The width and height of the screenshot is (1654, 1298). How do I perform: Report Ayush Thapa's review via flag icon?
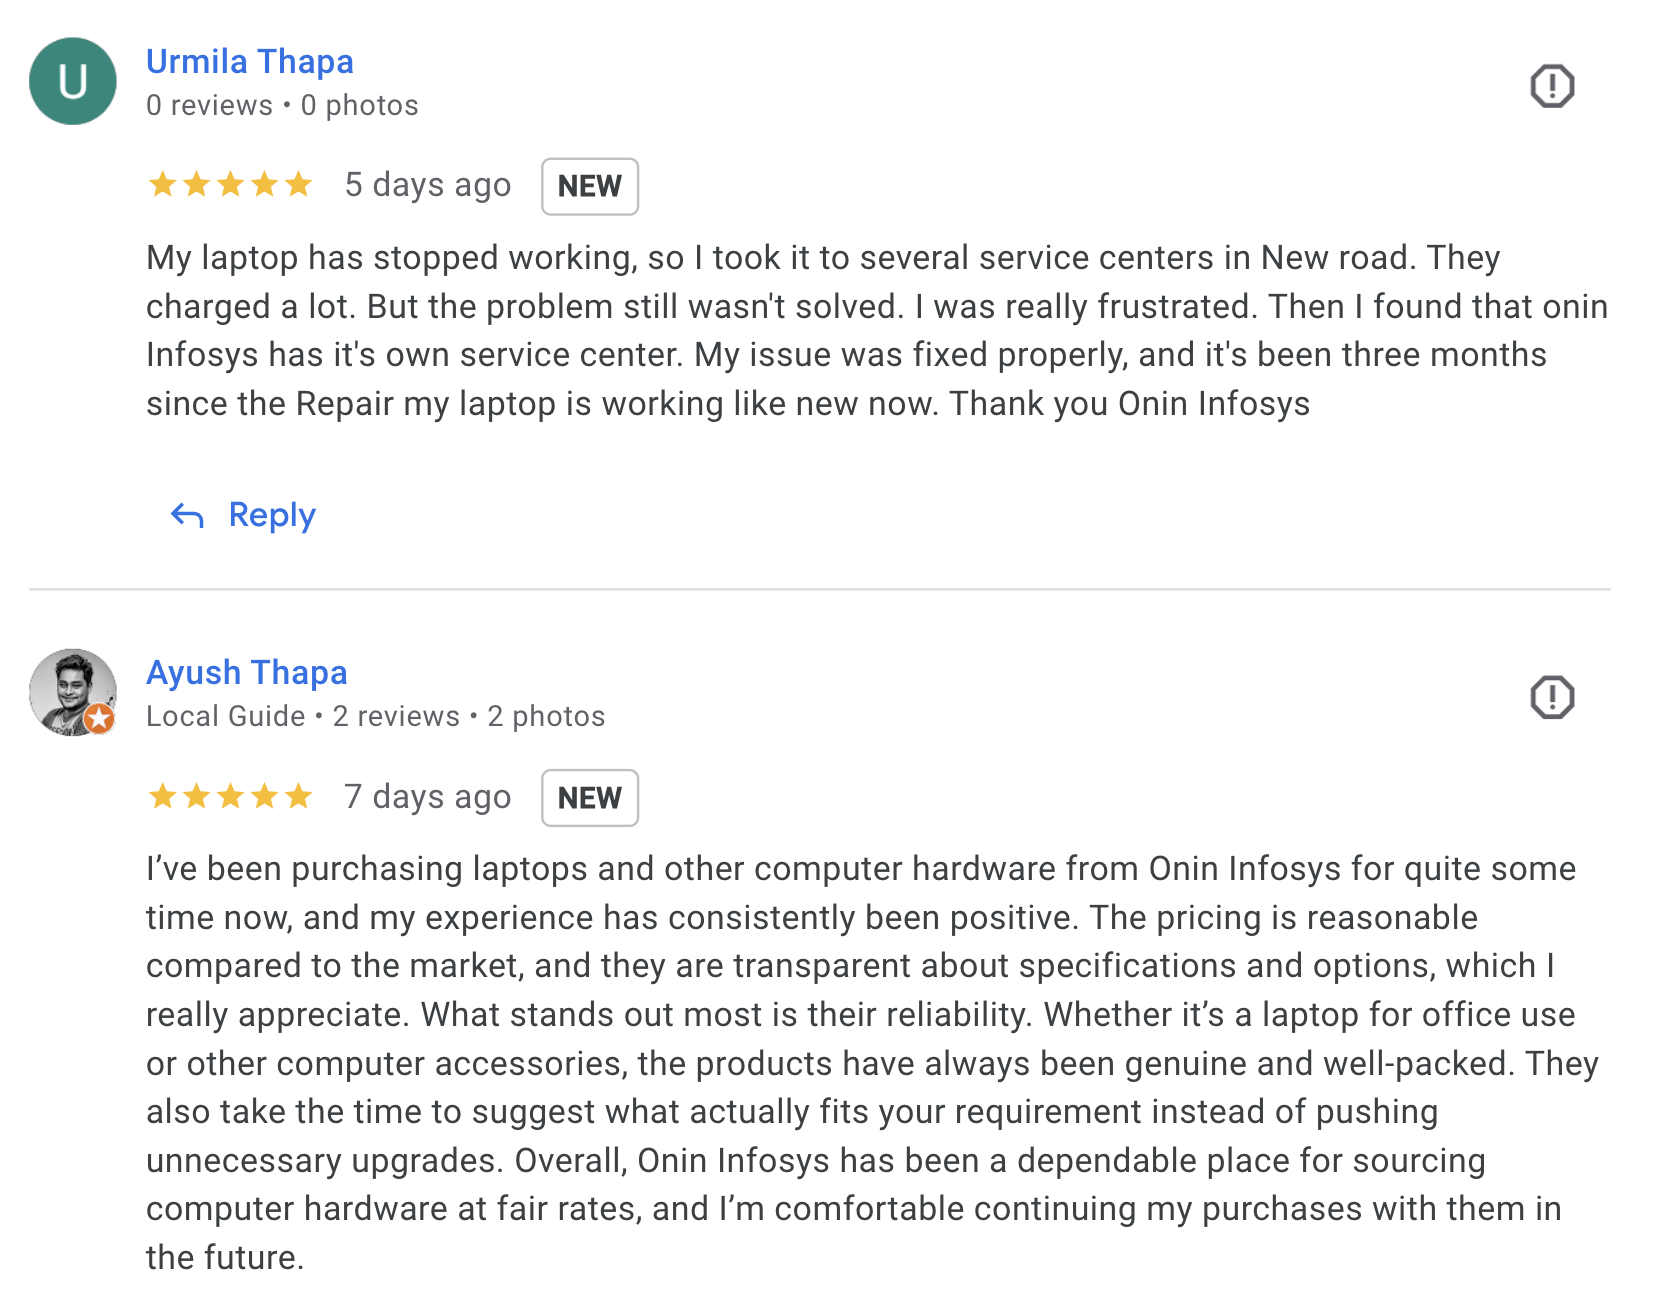[x=1551, y=697]
